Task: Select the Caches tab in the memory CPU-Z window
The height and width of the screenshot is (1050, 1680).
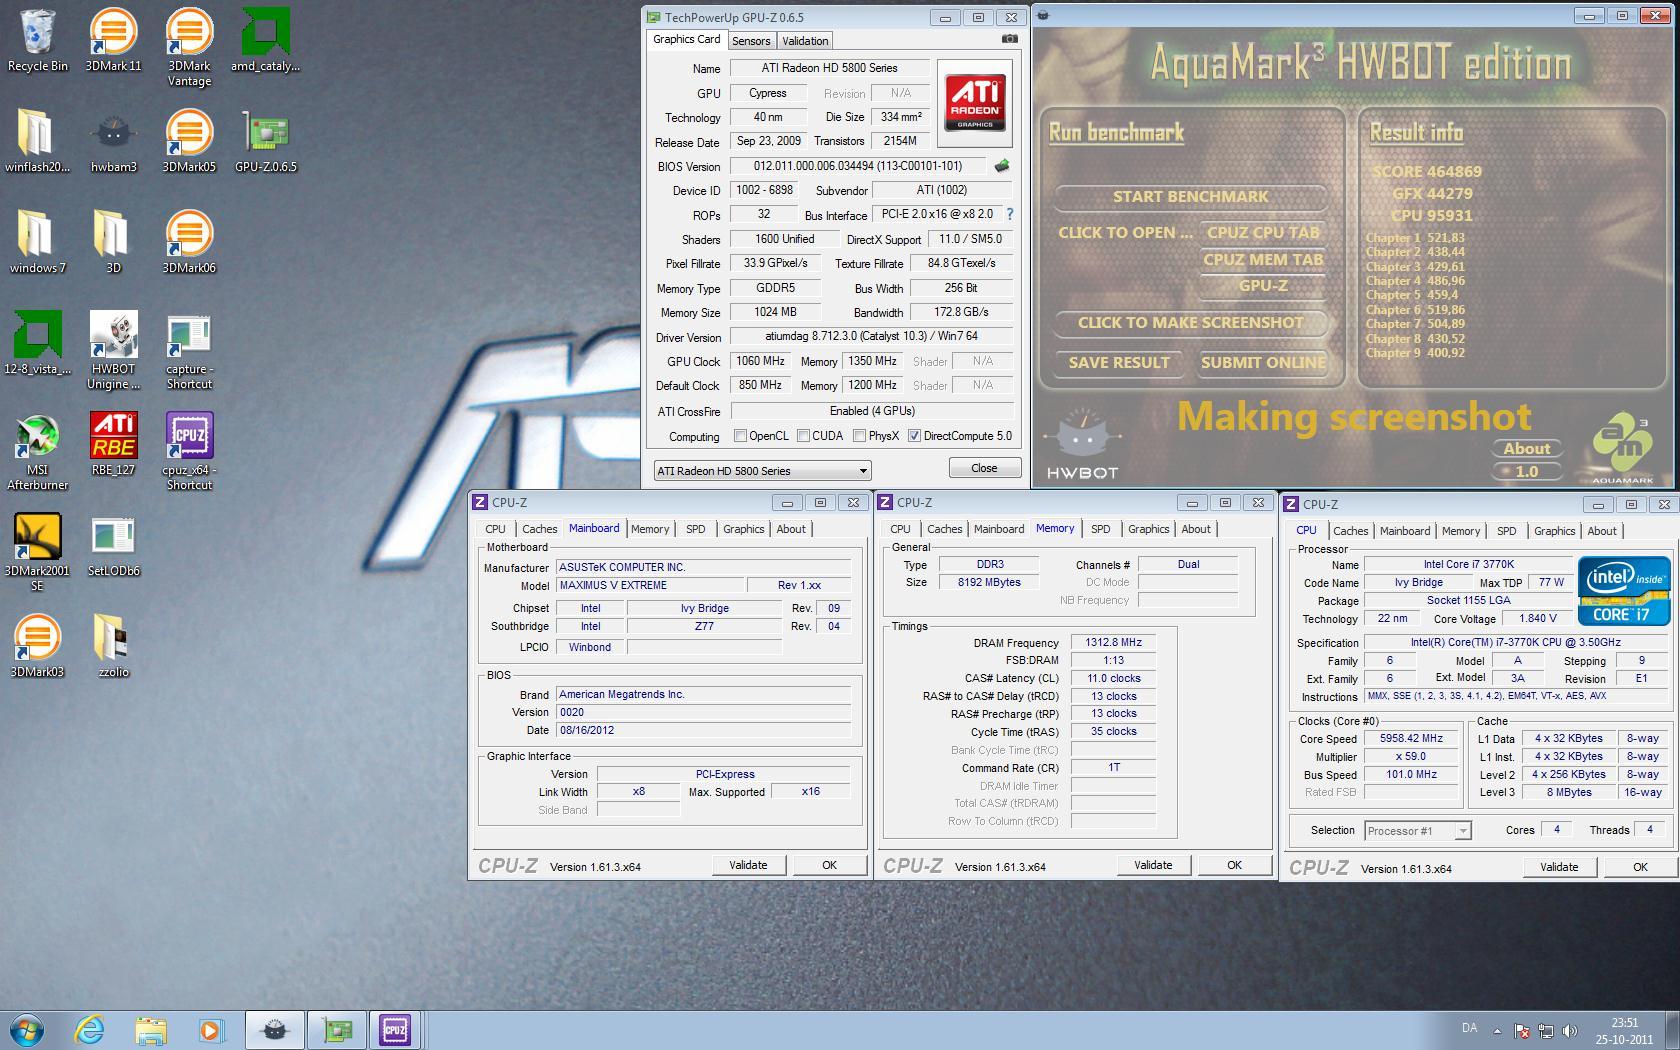Action: pos(944,529)
